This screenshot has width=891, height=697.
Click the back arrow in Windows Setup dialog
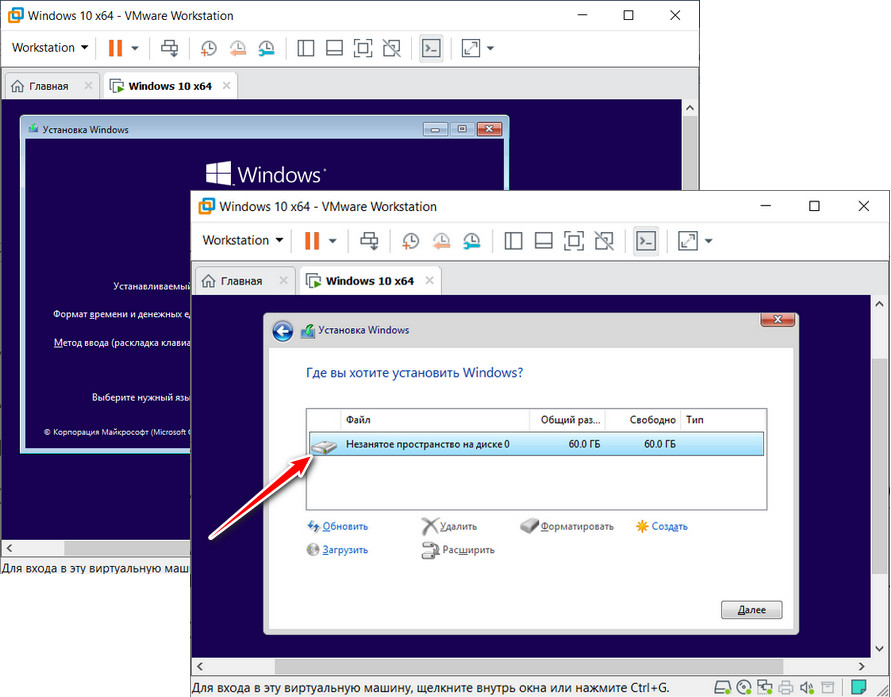(283, 331)
